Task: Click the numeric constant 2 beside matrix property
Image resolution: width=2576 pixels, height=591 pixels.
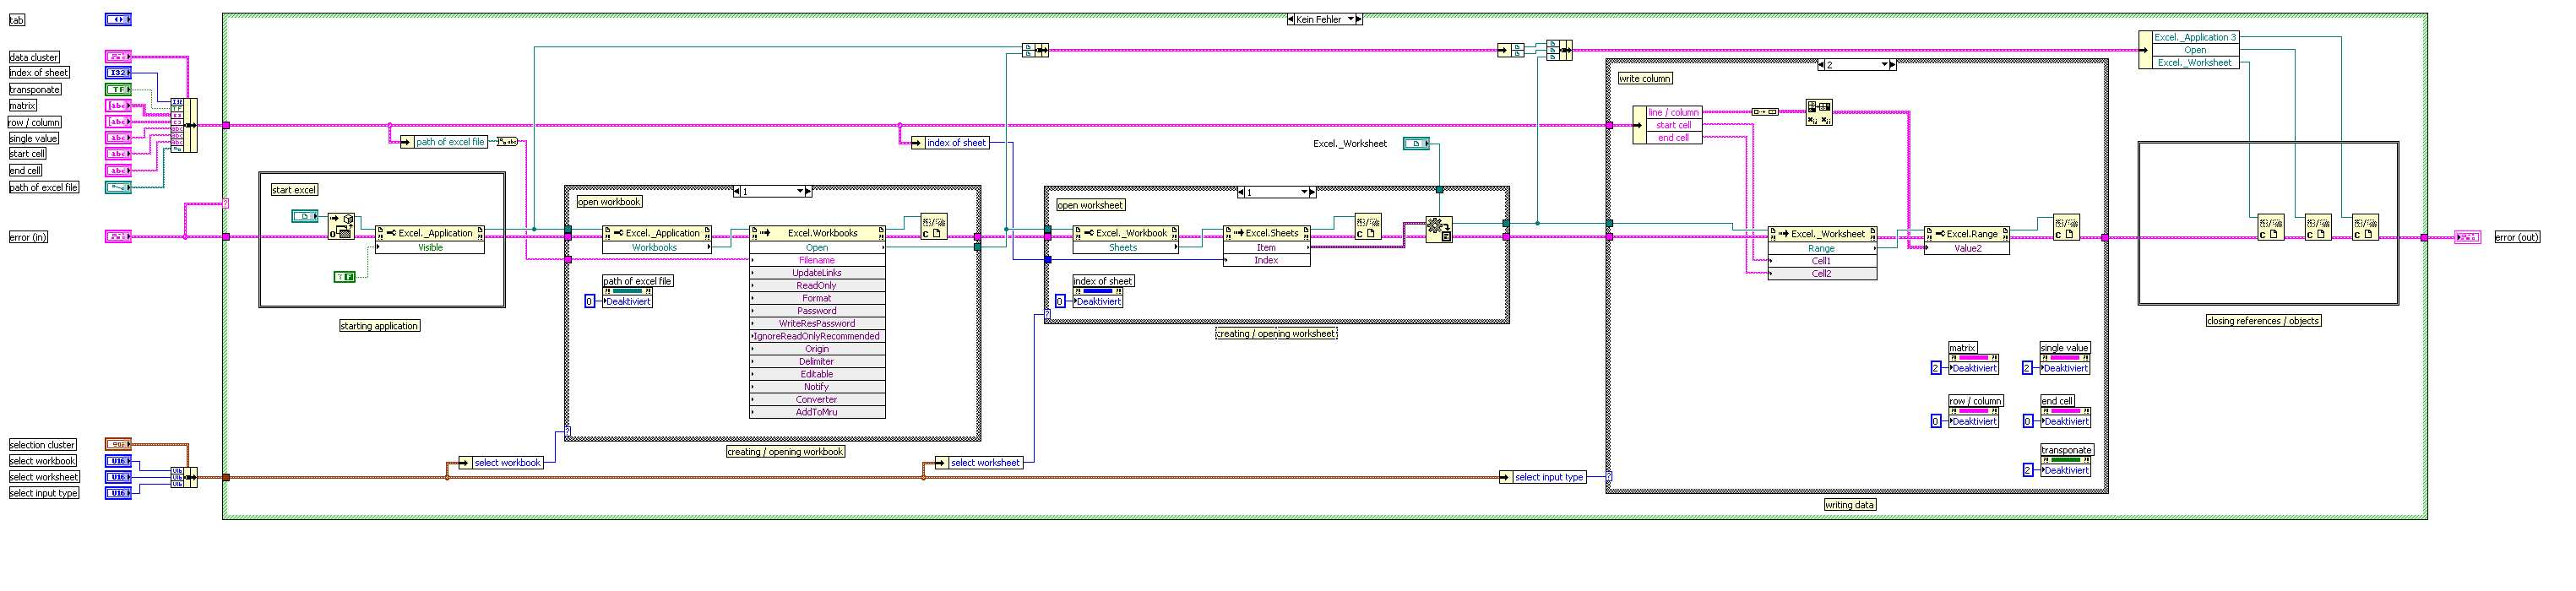Action: 1936,368
